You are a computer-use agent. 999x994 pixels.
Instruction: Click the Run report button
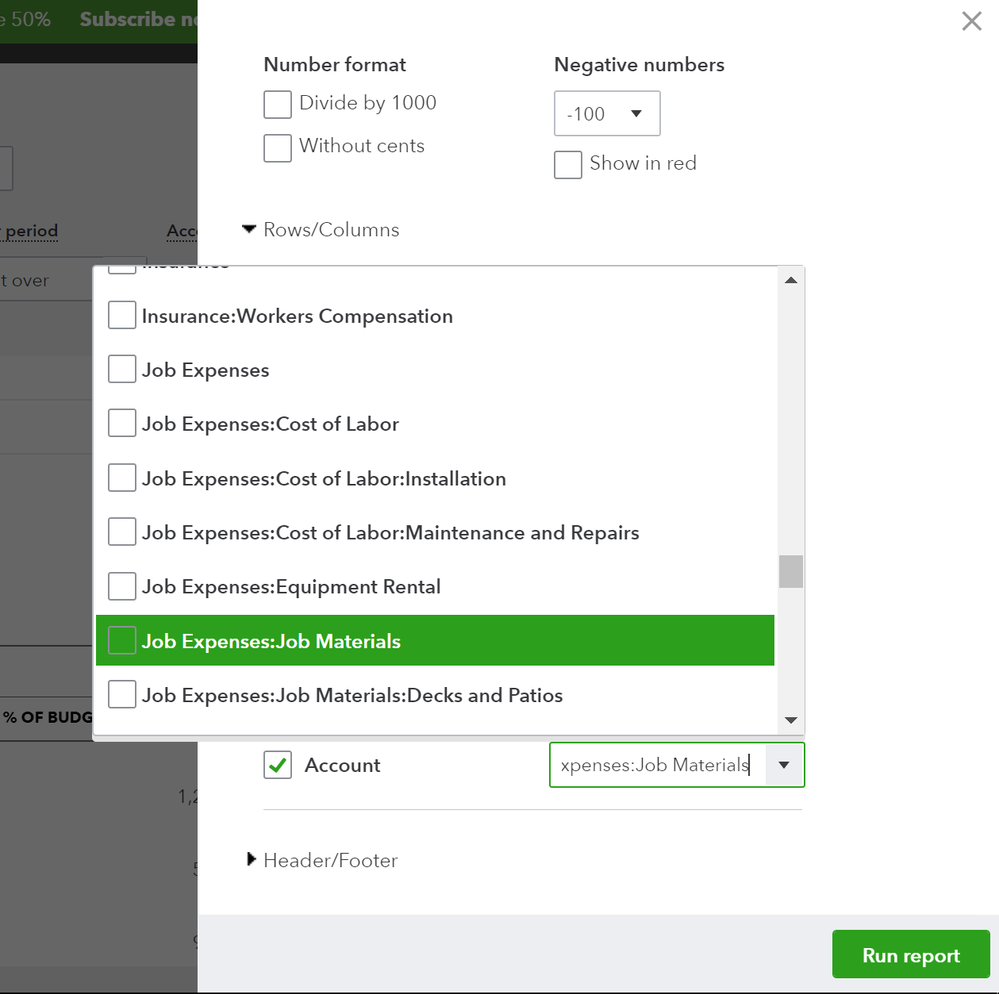coord(910,956)
